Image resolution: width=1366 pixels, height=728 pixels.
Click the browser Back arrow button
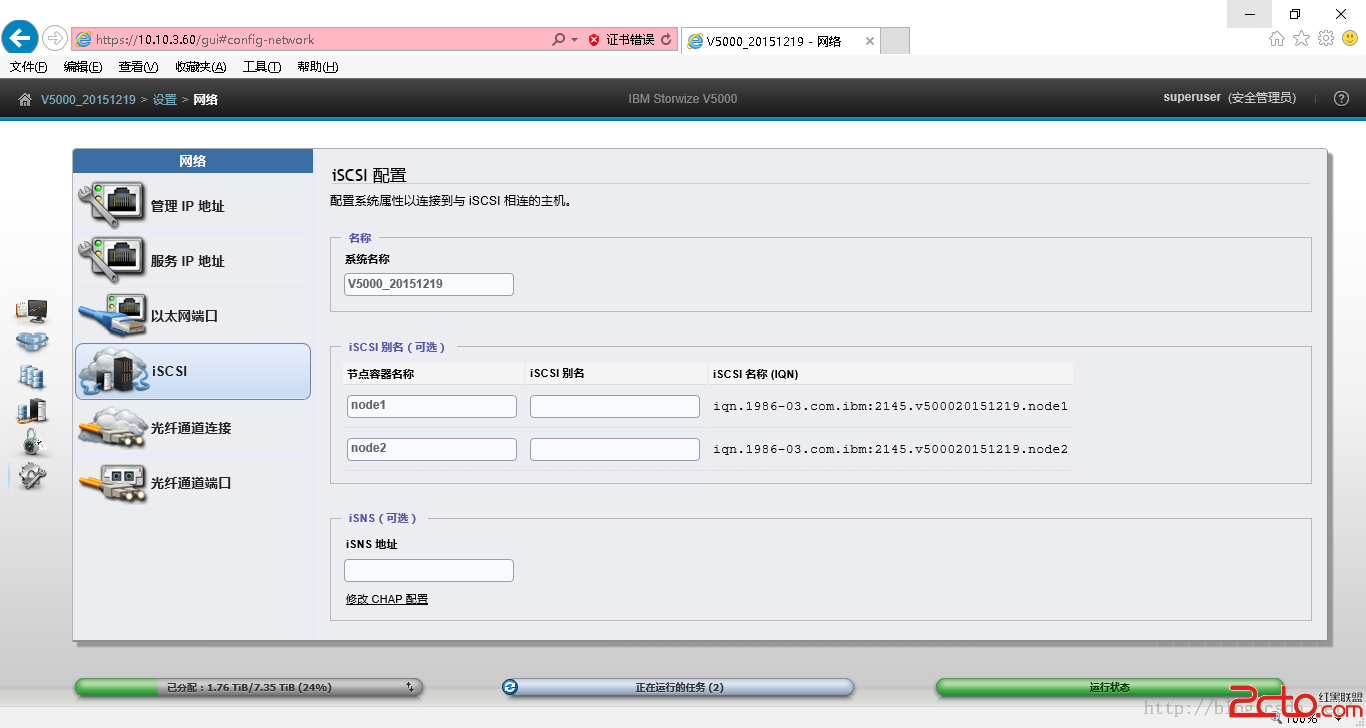[20, 39]
